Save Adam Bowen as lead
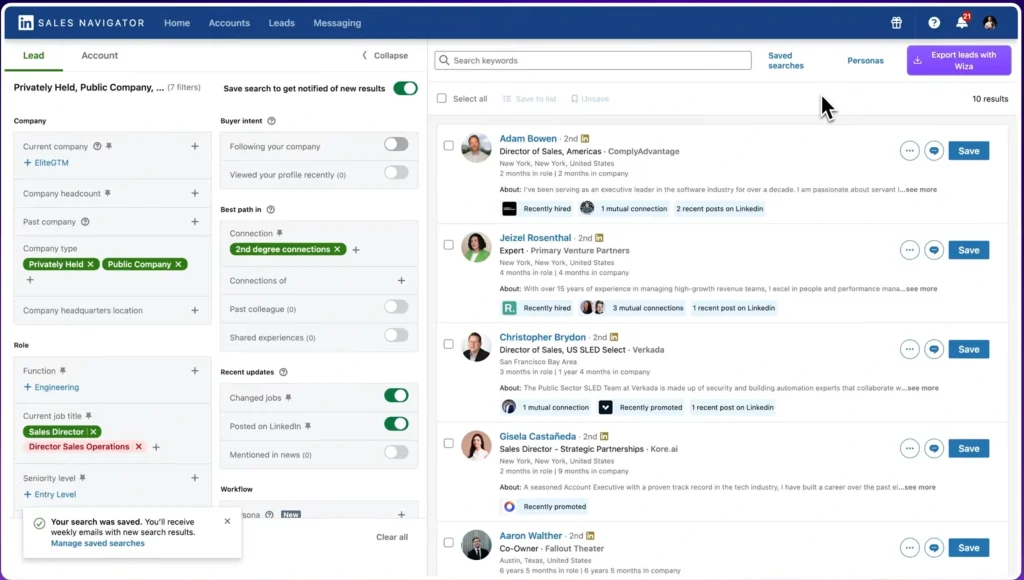The width and height of the screenshot is (1024, 580). point(968,151)
